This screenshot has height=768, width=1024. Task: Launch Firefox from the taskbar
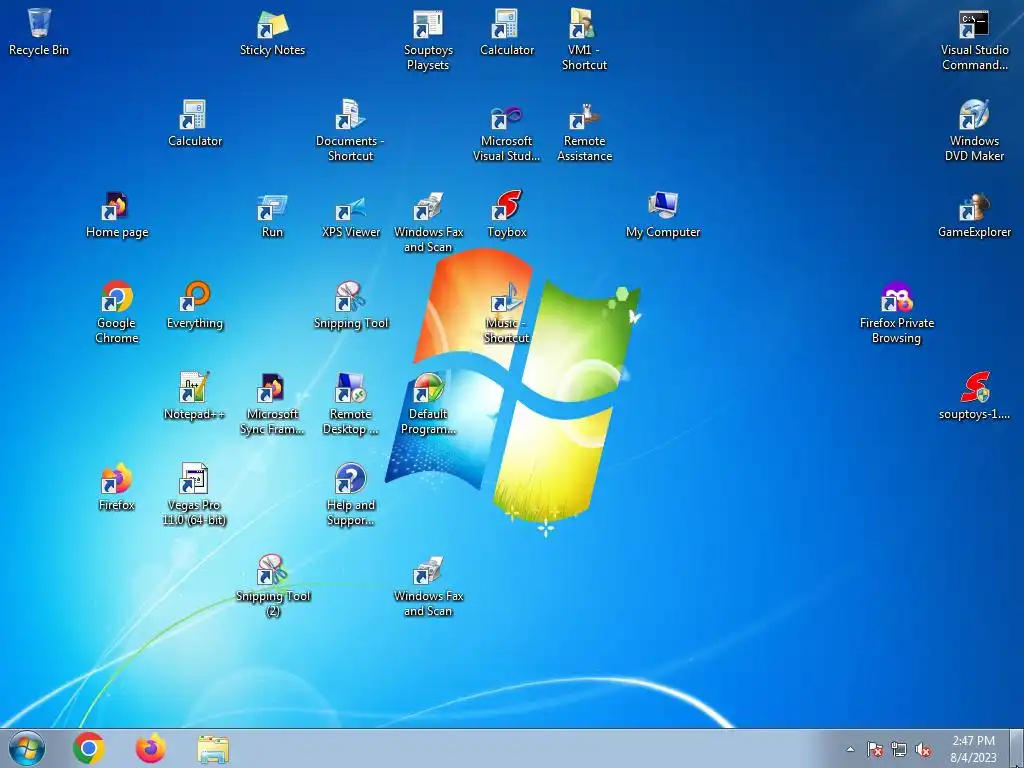pos(151,748)
